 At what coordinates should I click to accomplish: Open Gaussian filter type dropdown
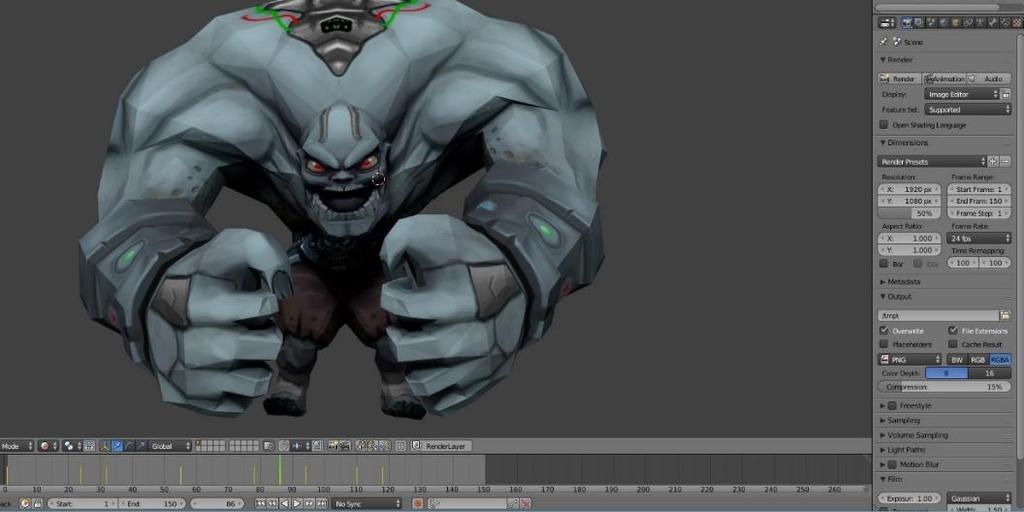pyautogui.click(x=978, y=498)
